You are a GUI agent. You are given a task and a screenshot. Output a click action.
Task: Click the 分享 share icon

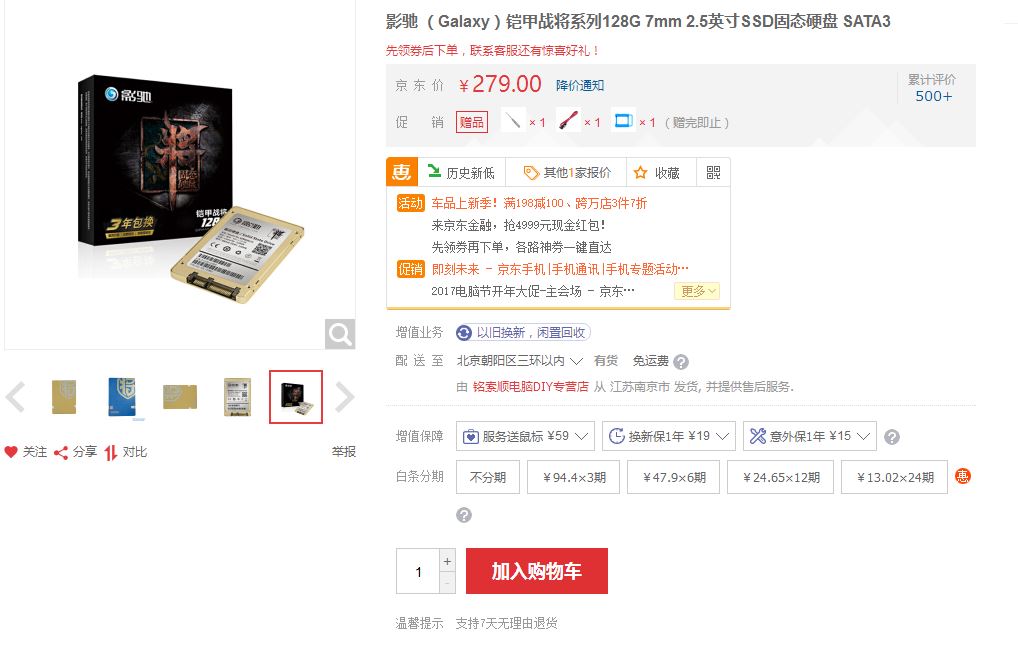(x=61, y=453)
